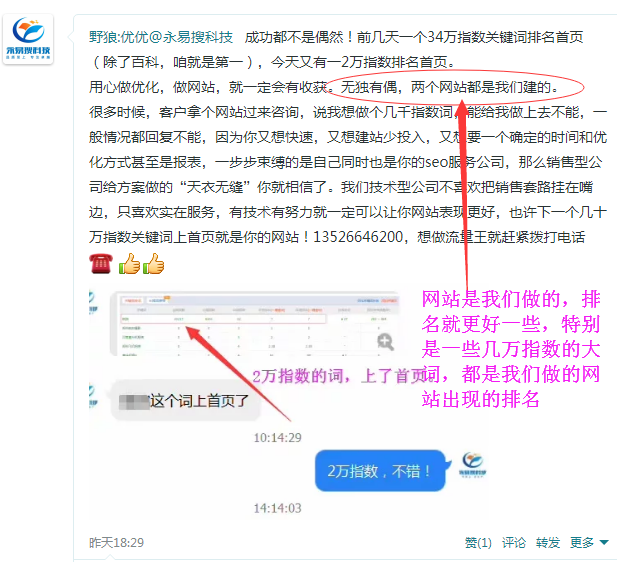
Task: Click 转发 to repost
Action: click(548, 543)
